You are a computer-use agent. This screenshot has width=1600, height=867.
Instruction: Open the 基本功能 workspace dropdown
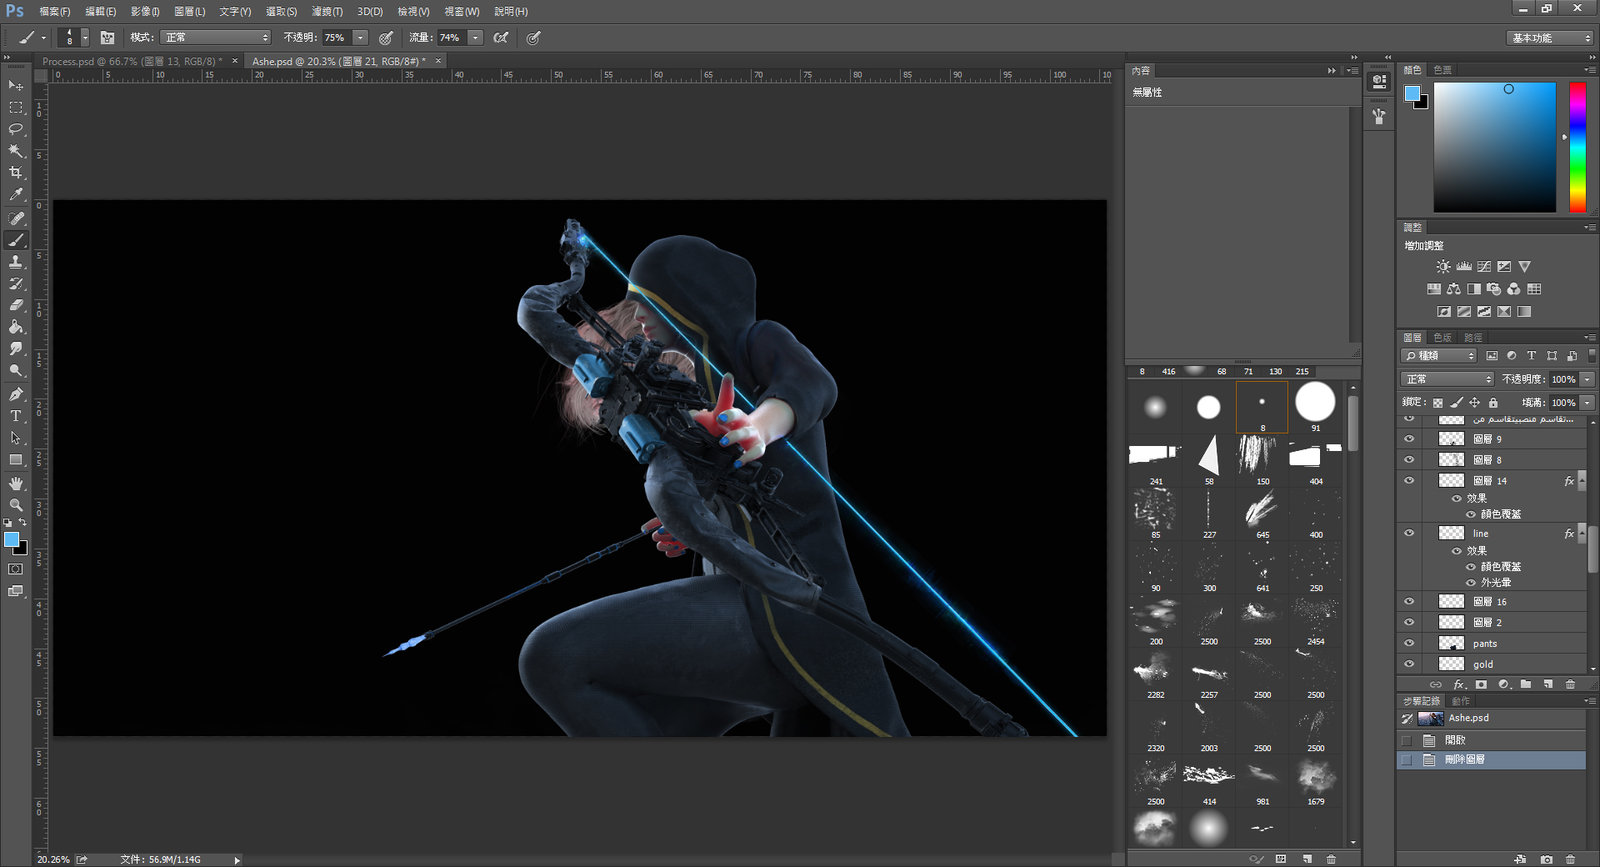[1549, 38]
